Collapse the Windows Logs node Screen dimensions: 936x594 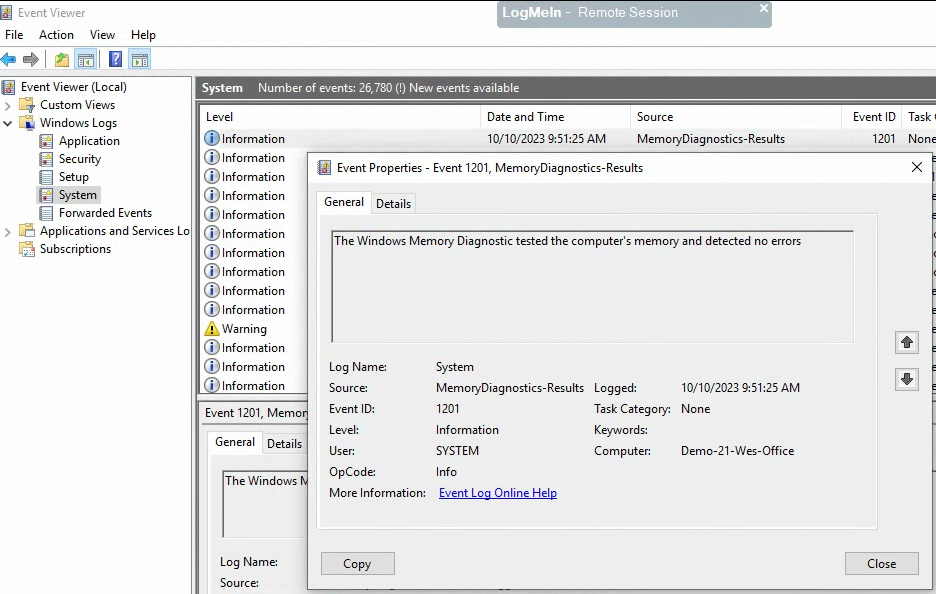click(x=8, y=123)
